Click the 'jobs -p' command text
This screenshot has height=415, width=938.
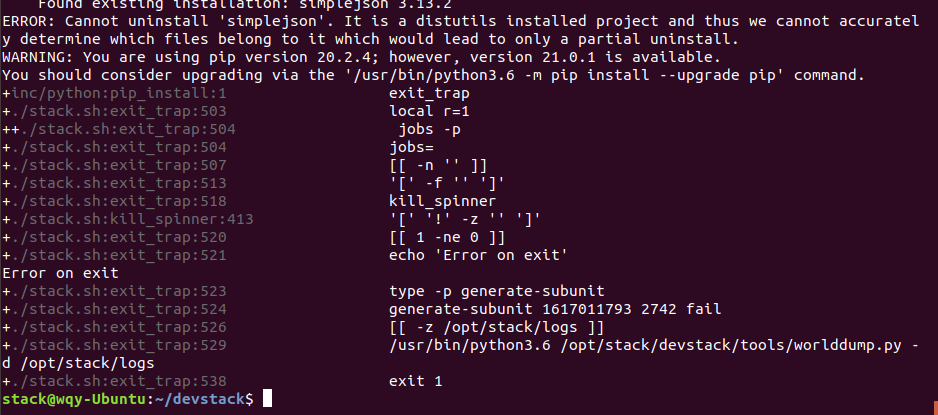point(430,129)
